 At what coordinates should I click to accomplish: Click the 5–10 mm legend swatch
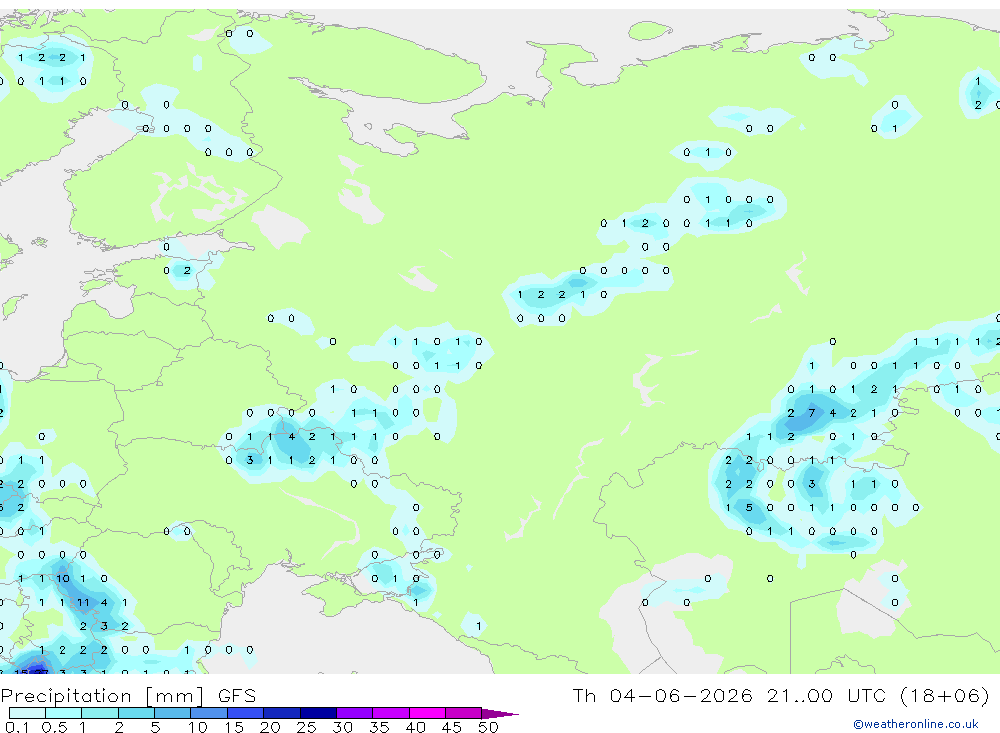(x=173, y=713)
